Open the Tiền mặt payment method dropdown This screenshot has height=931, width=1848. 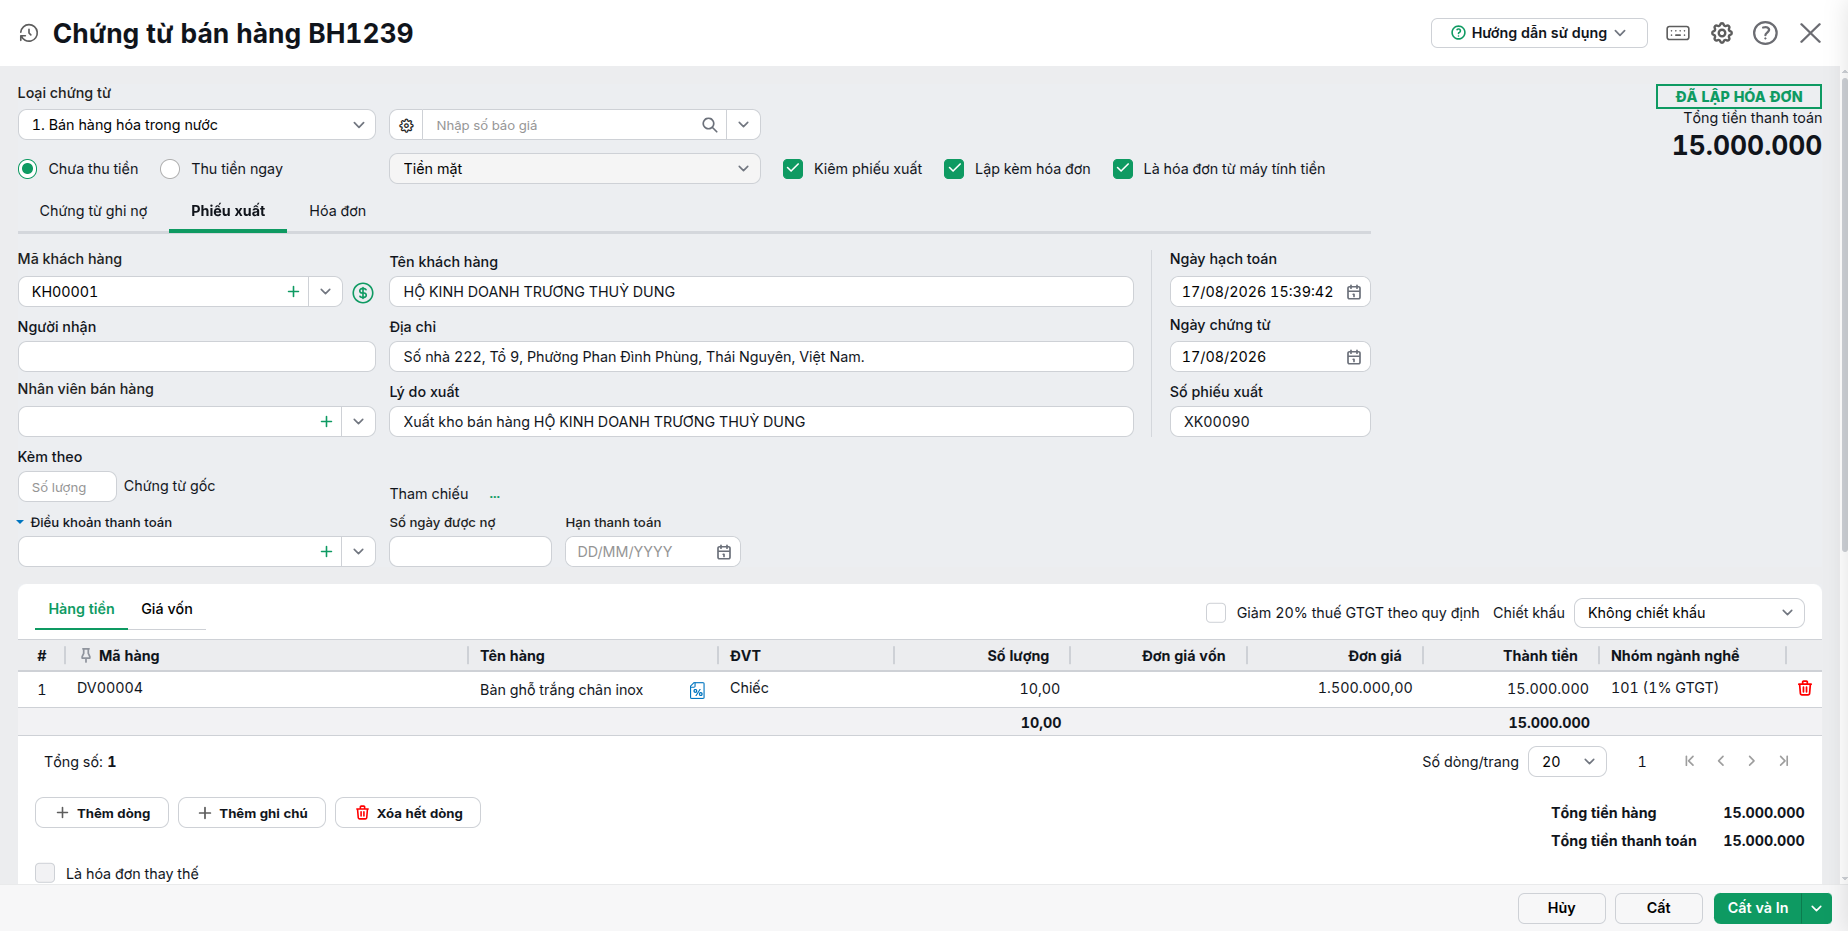tap(575, 169)
